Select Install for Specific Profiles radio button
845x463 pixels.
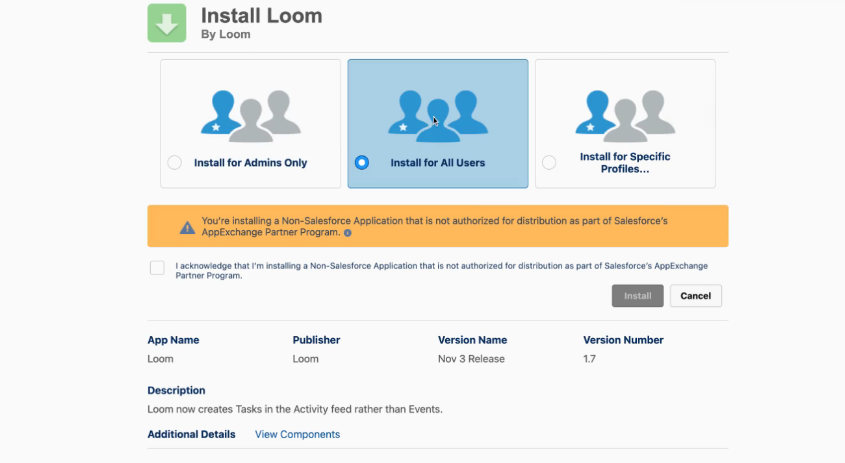click(x=549, y=162)
